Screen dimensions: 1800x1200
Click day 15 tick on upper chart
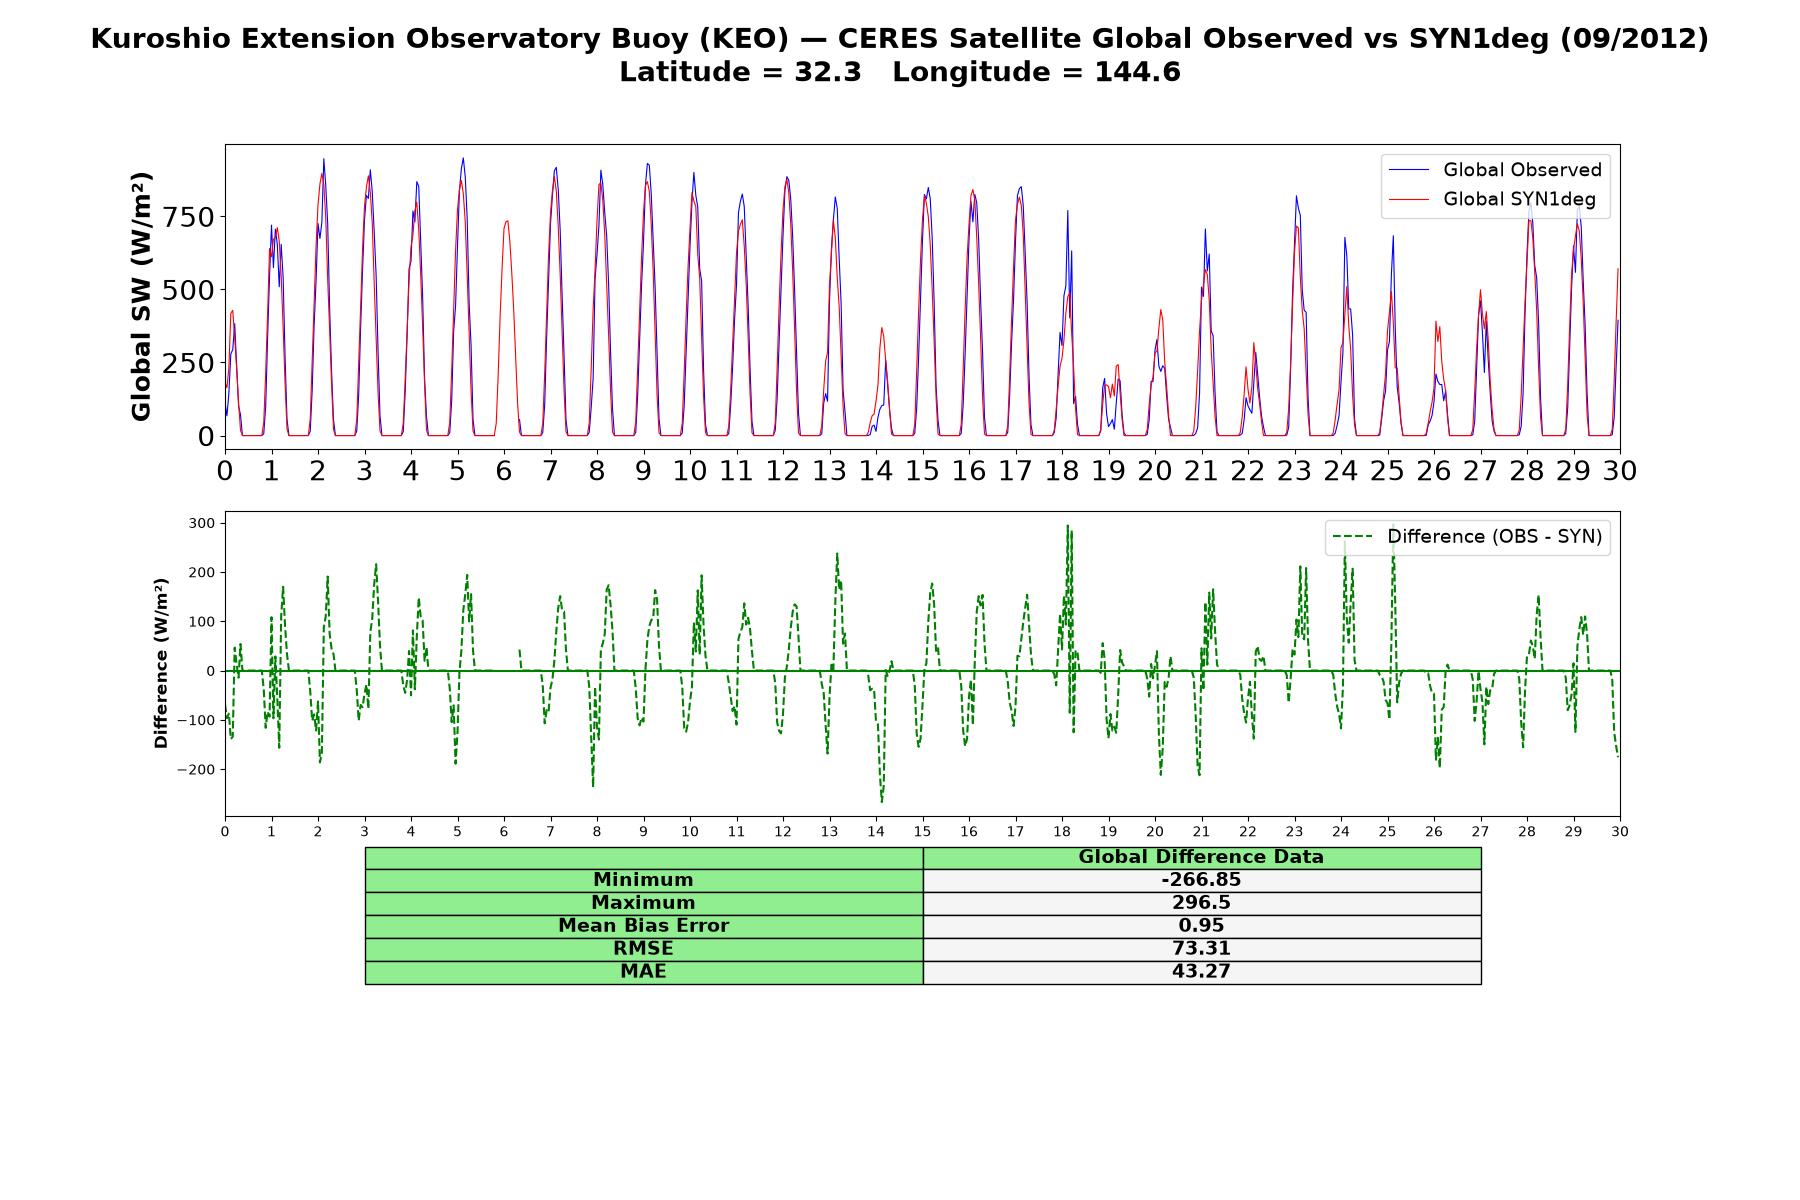coord(922,470)
